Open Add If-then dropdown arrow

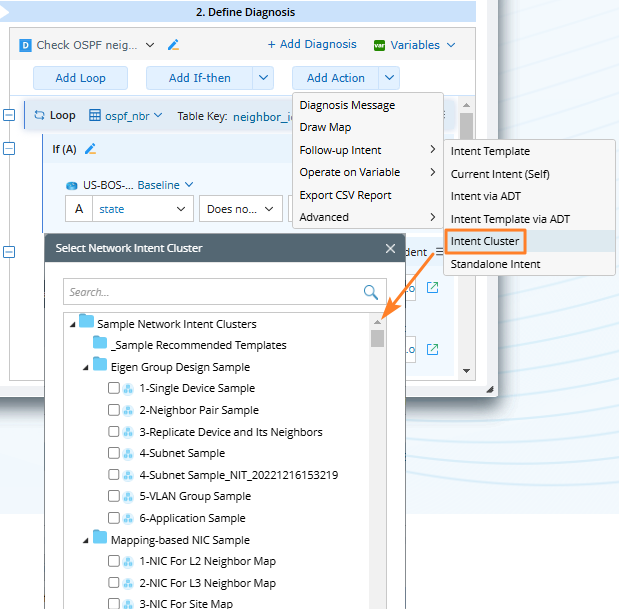pyautogui.click(x=263, y=78)
